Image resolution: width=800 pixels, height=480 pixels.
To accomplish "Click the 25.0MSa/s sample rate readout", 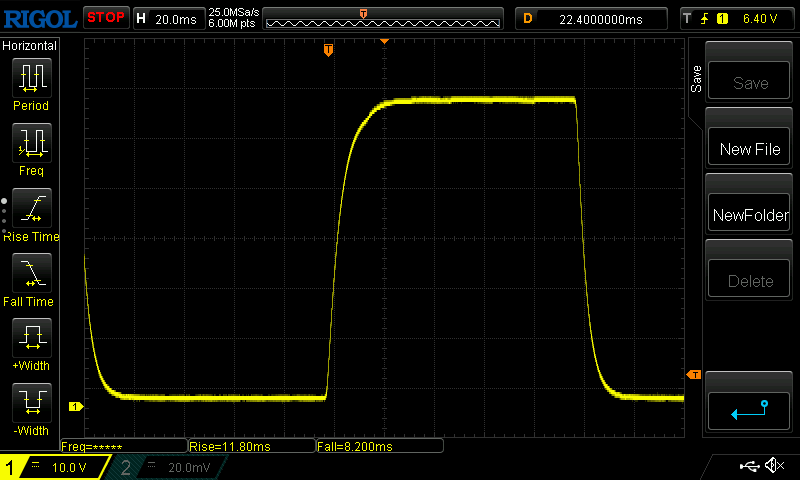I will click(234, 12).
